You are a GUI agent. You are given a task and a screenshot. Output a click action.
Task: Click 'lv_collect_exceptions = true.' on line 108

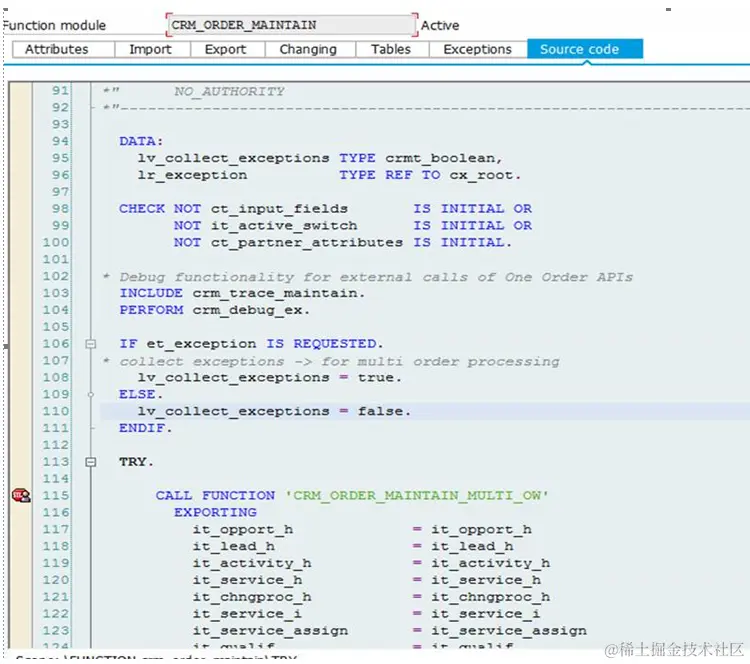[270, 378]
